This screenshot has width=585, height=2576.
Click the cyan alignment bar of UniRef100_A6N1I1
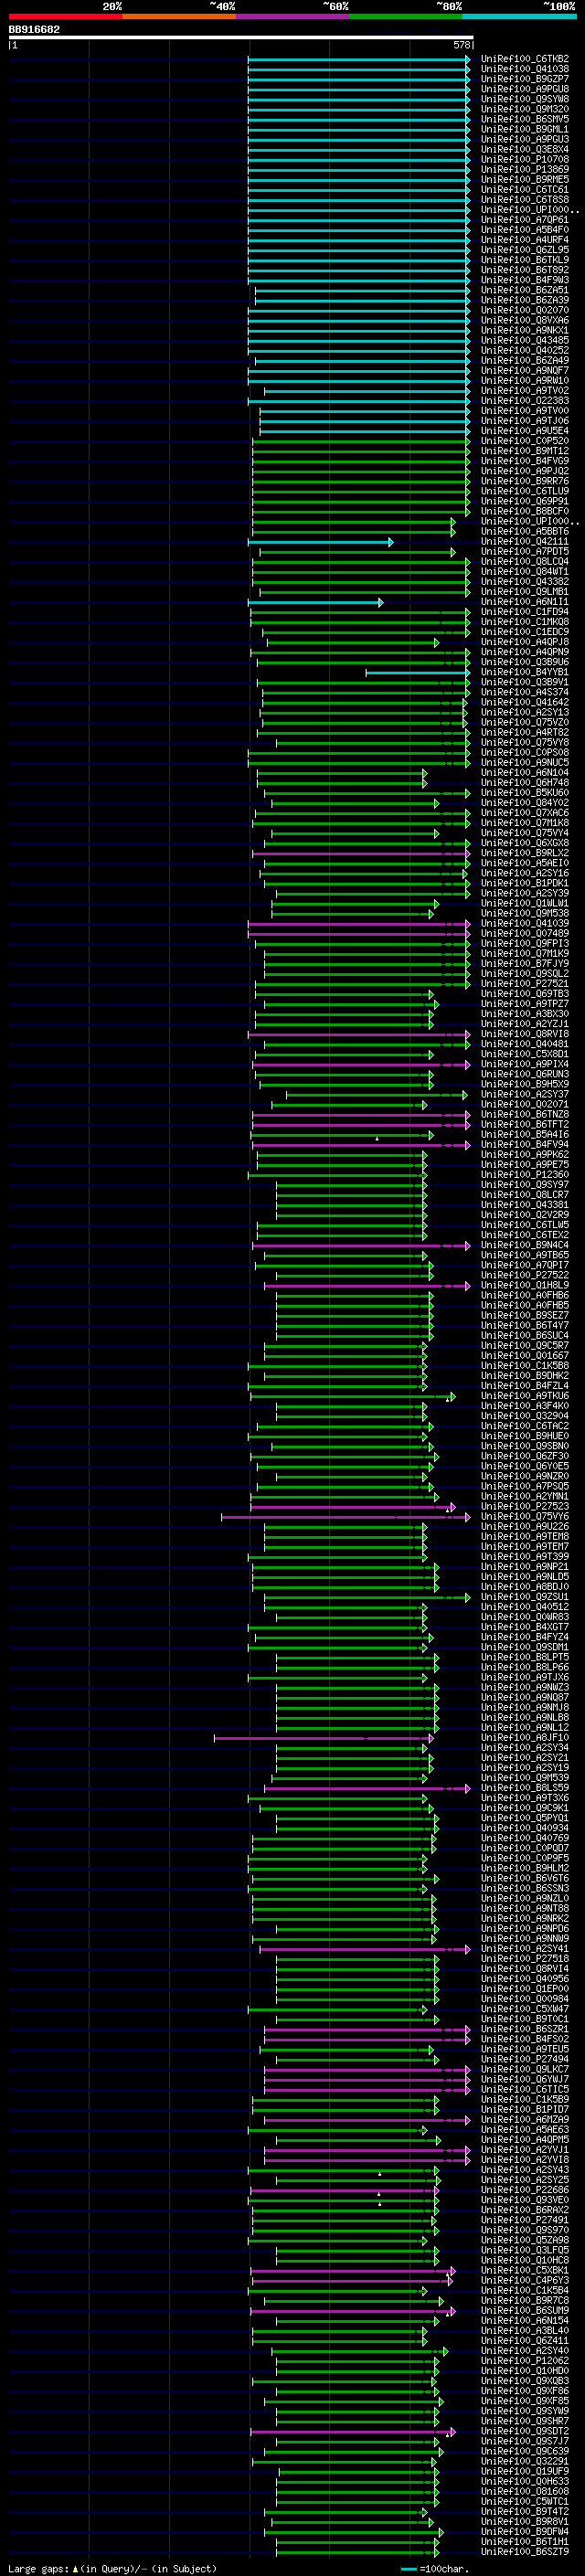(x=315, y=602)
